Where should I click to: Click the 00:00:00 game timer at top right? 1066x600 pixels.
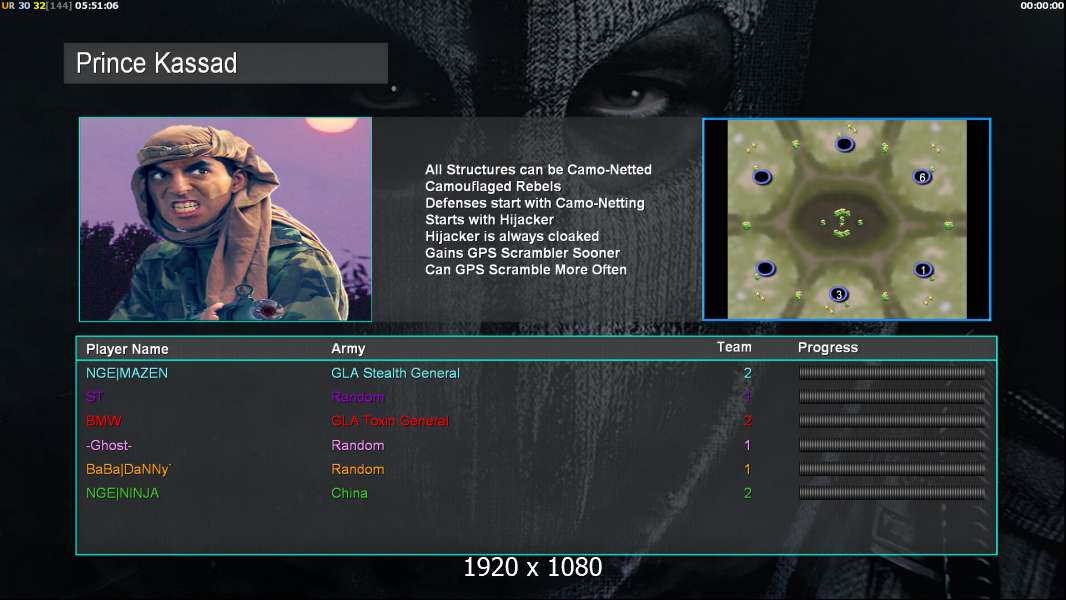(x=1042, y=5)
